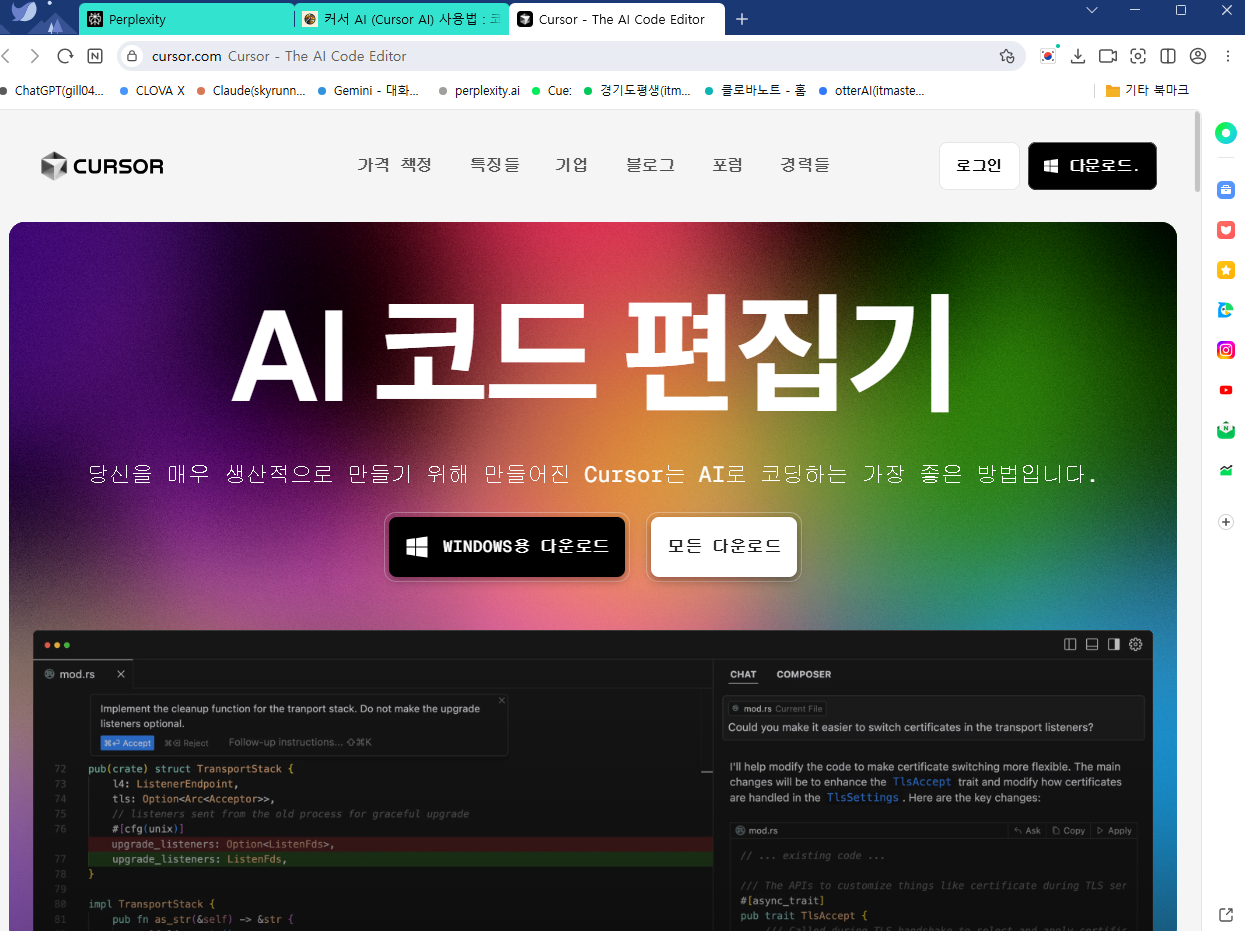Click Reject button in code preview
The width and height of the screenshot is (1245, 931).
(187, 743)
